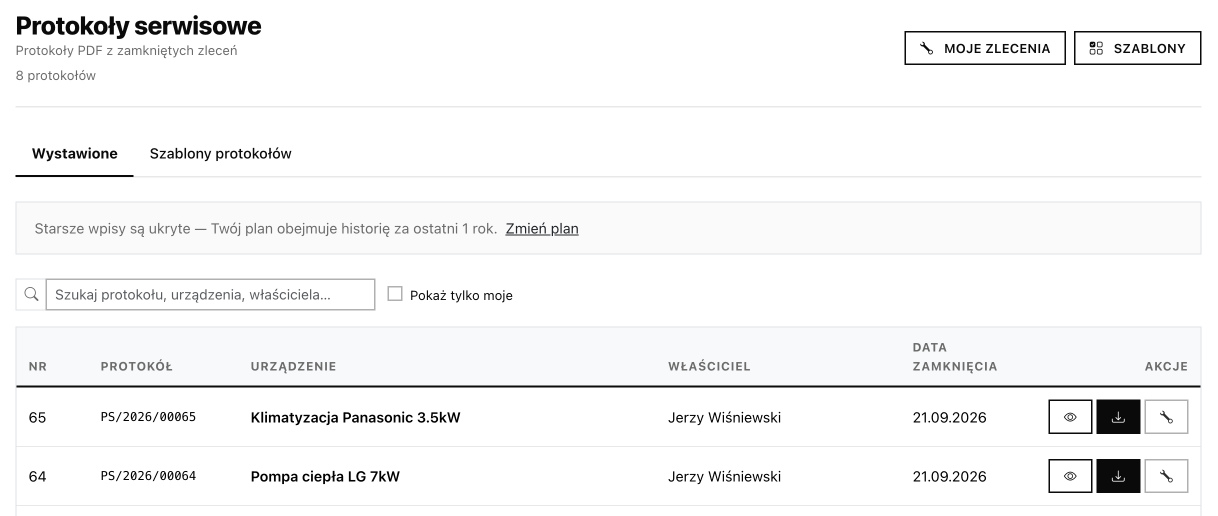Enable Pokaż tylko moje checkbox

tap(394, 295)
